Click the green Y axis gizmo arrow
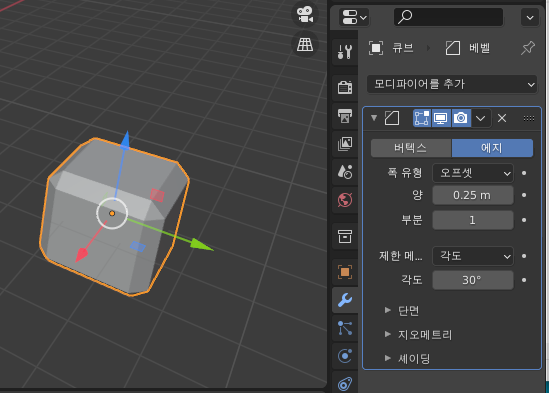 click(x=201, y=244)
